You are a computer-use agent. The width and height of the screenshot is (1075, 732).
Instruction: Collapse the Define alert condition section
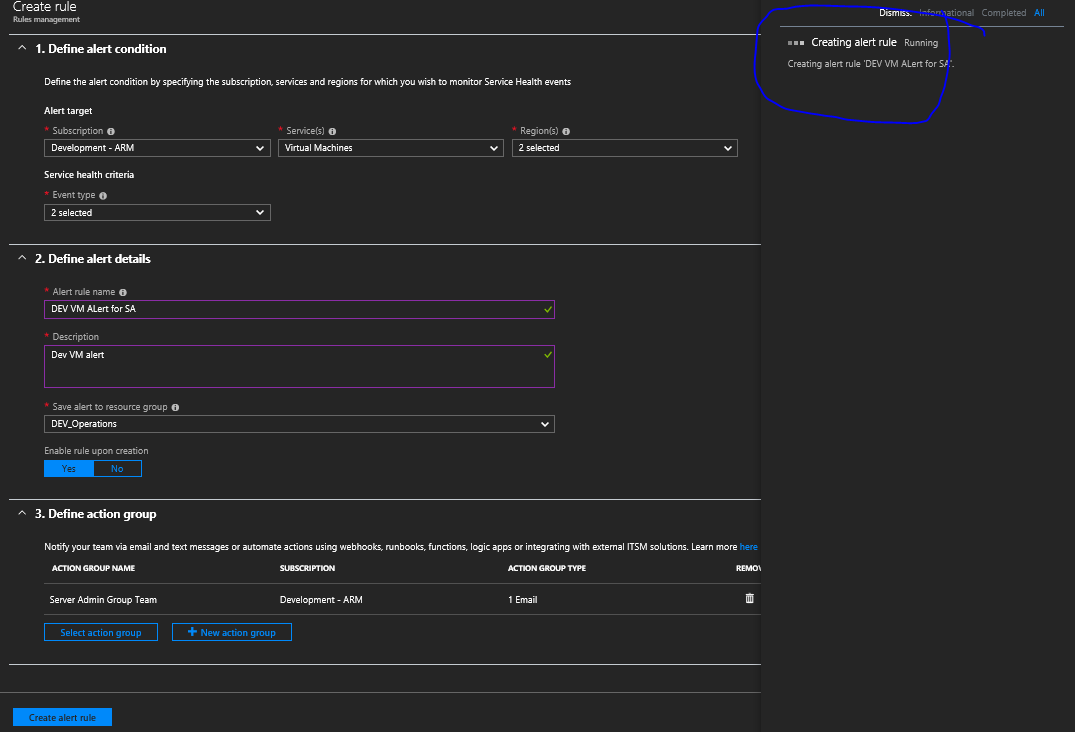22,48
